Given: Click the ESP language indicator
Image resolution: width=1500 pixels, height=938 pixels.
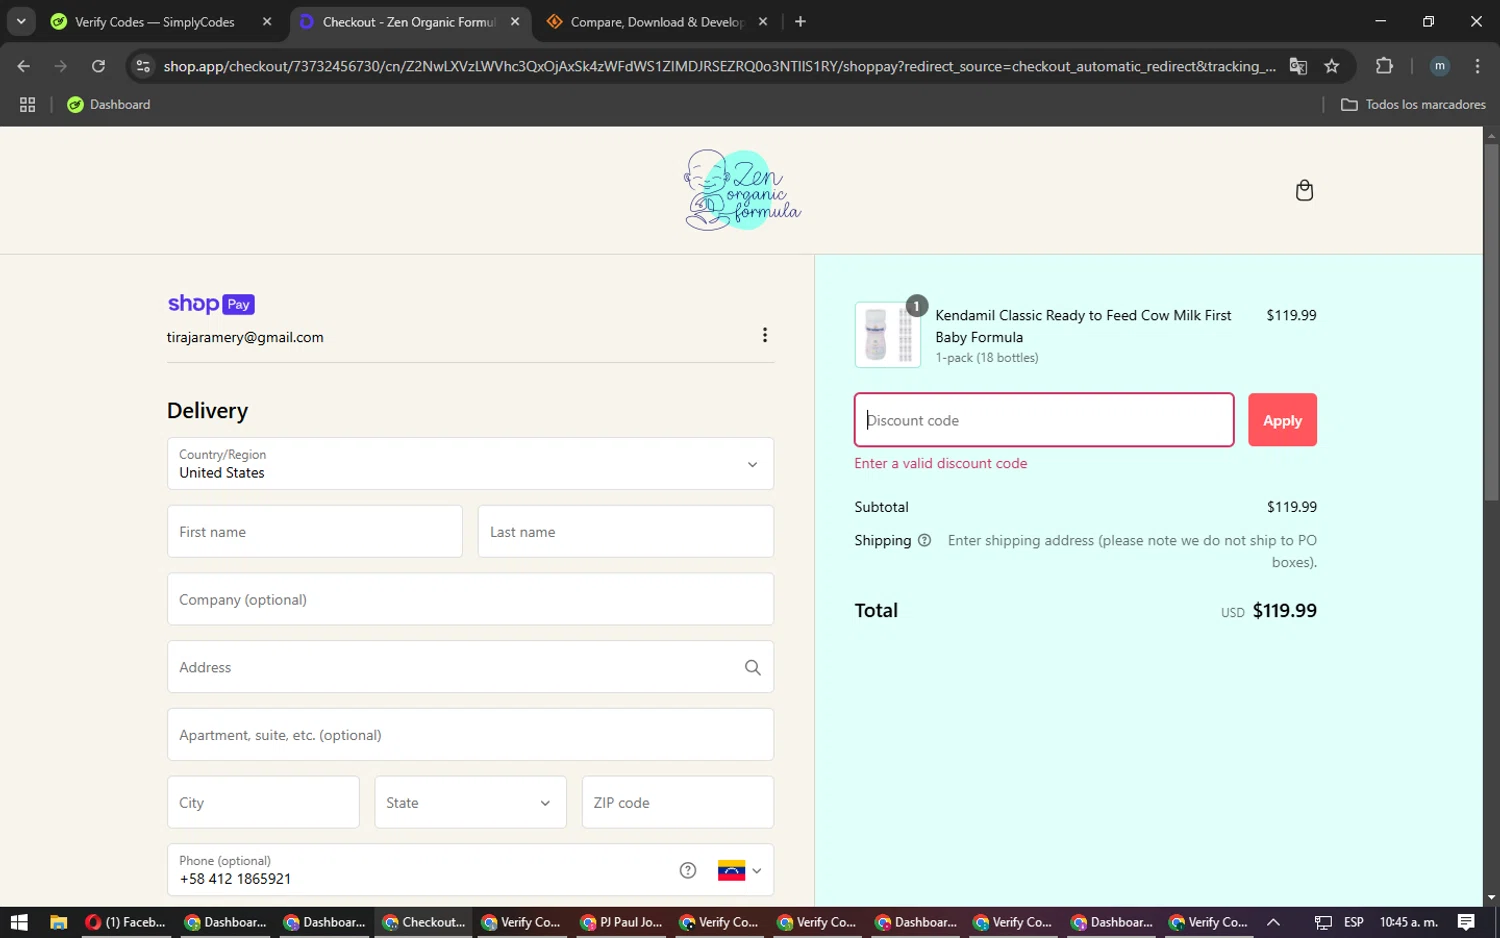Looking at the screenshot, I should (1354, 922).
